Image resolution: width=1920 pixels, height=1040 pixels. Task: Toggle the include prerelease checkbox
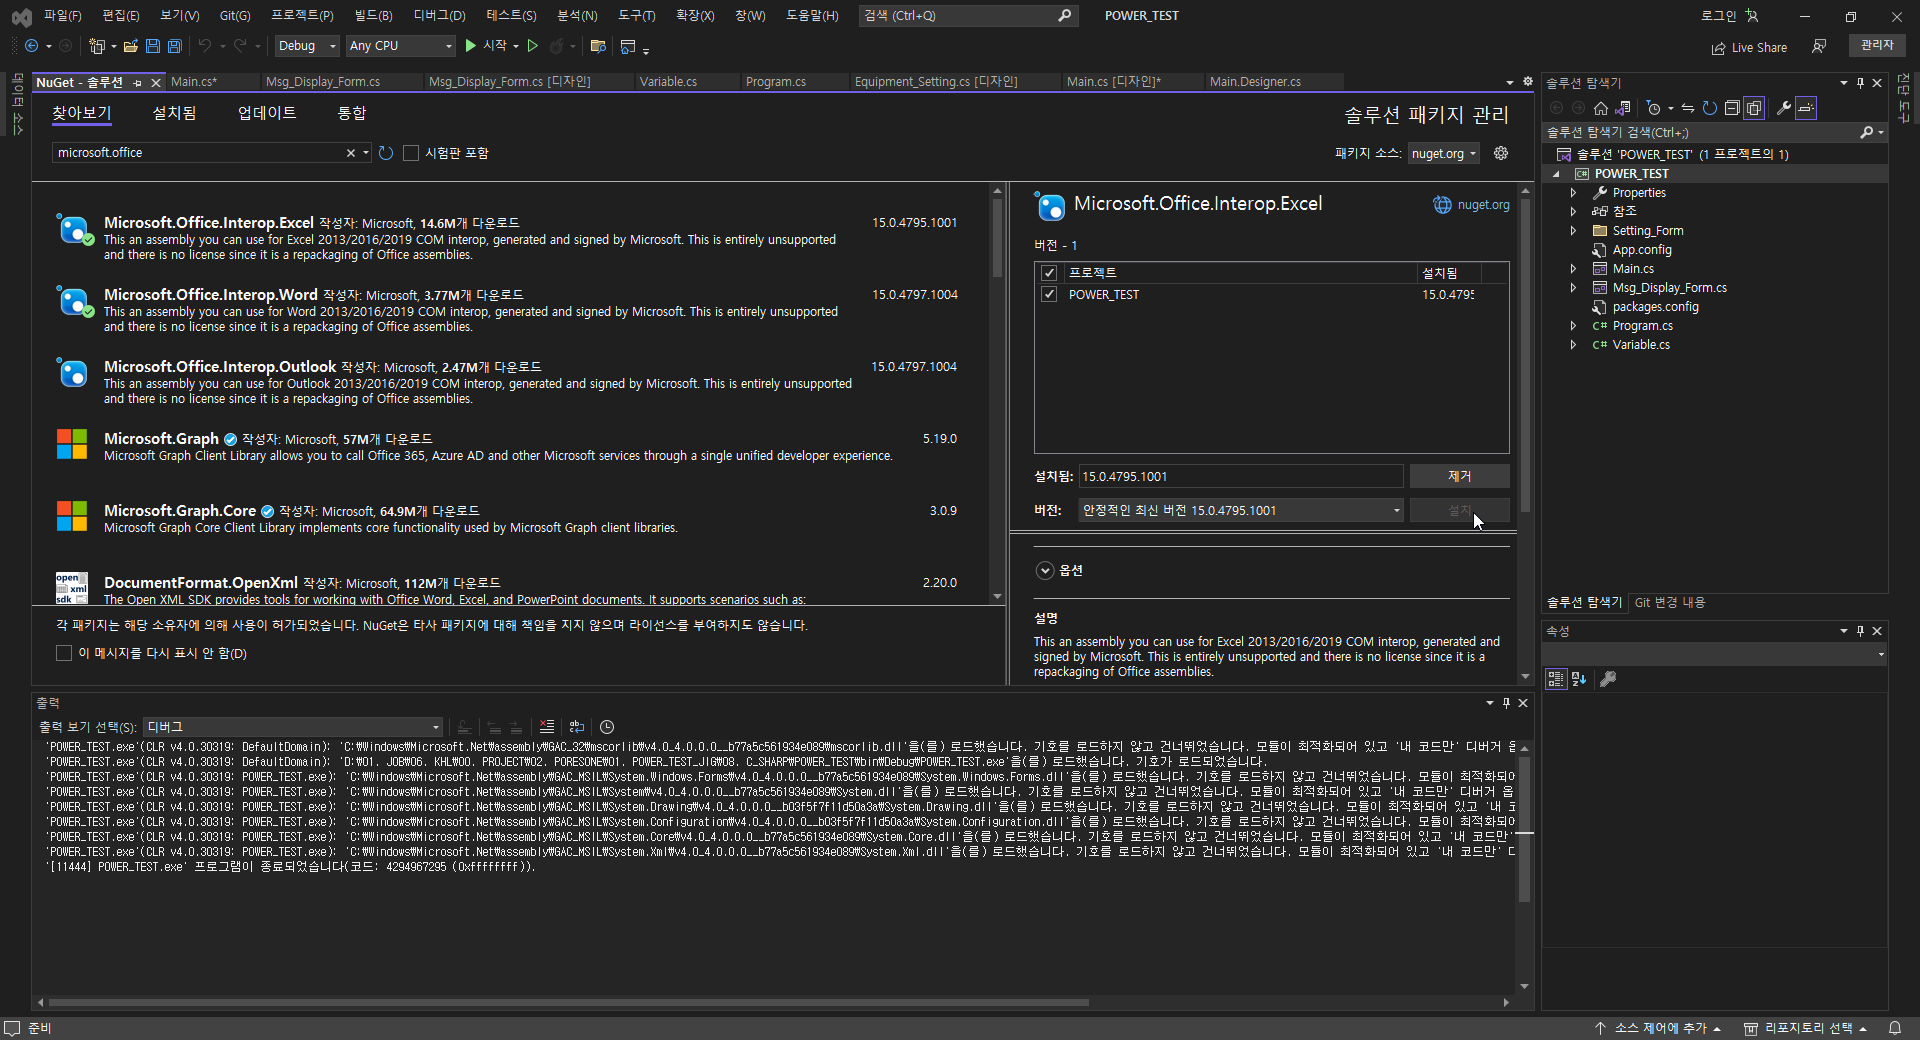[411, 153]
